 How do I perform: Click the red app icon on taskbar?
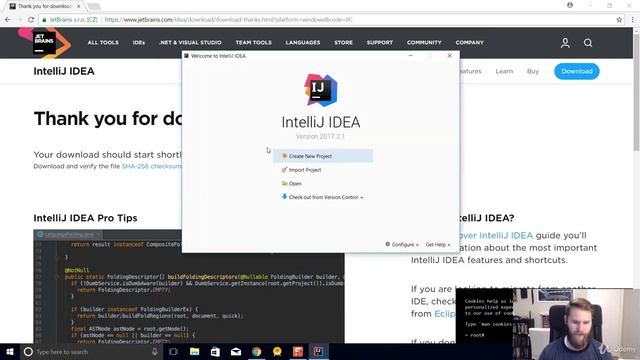[298, 351]
